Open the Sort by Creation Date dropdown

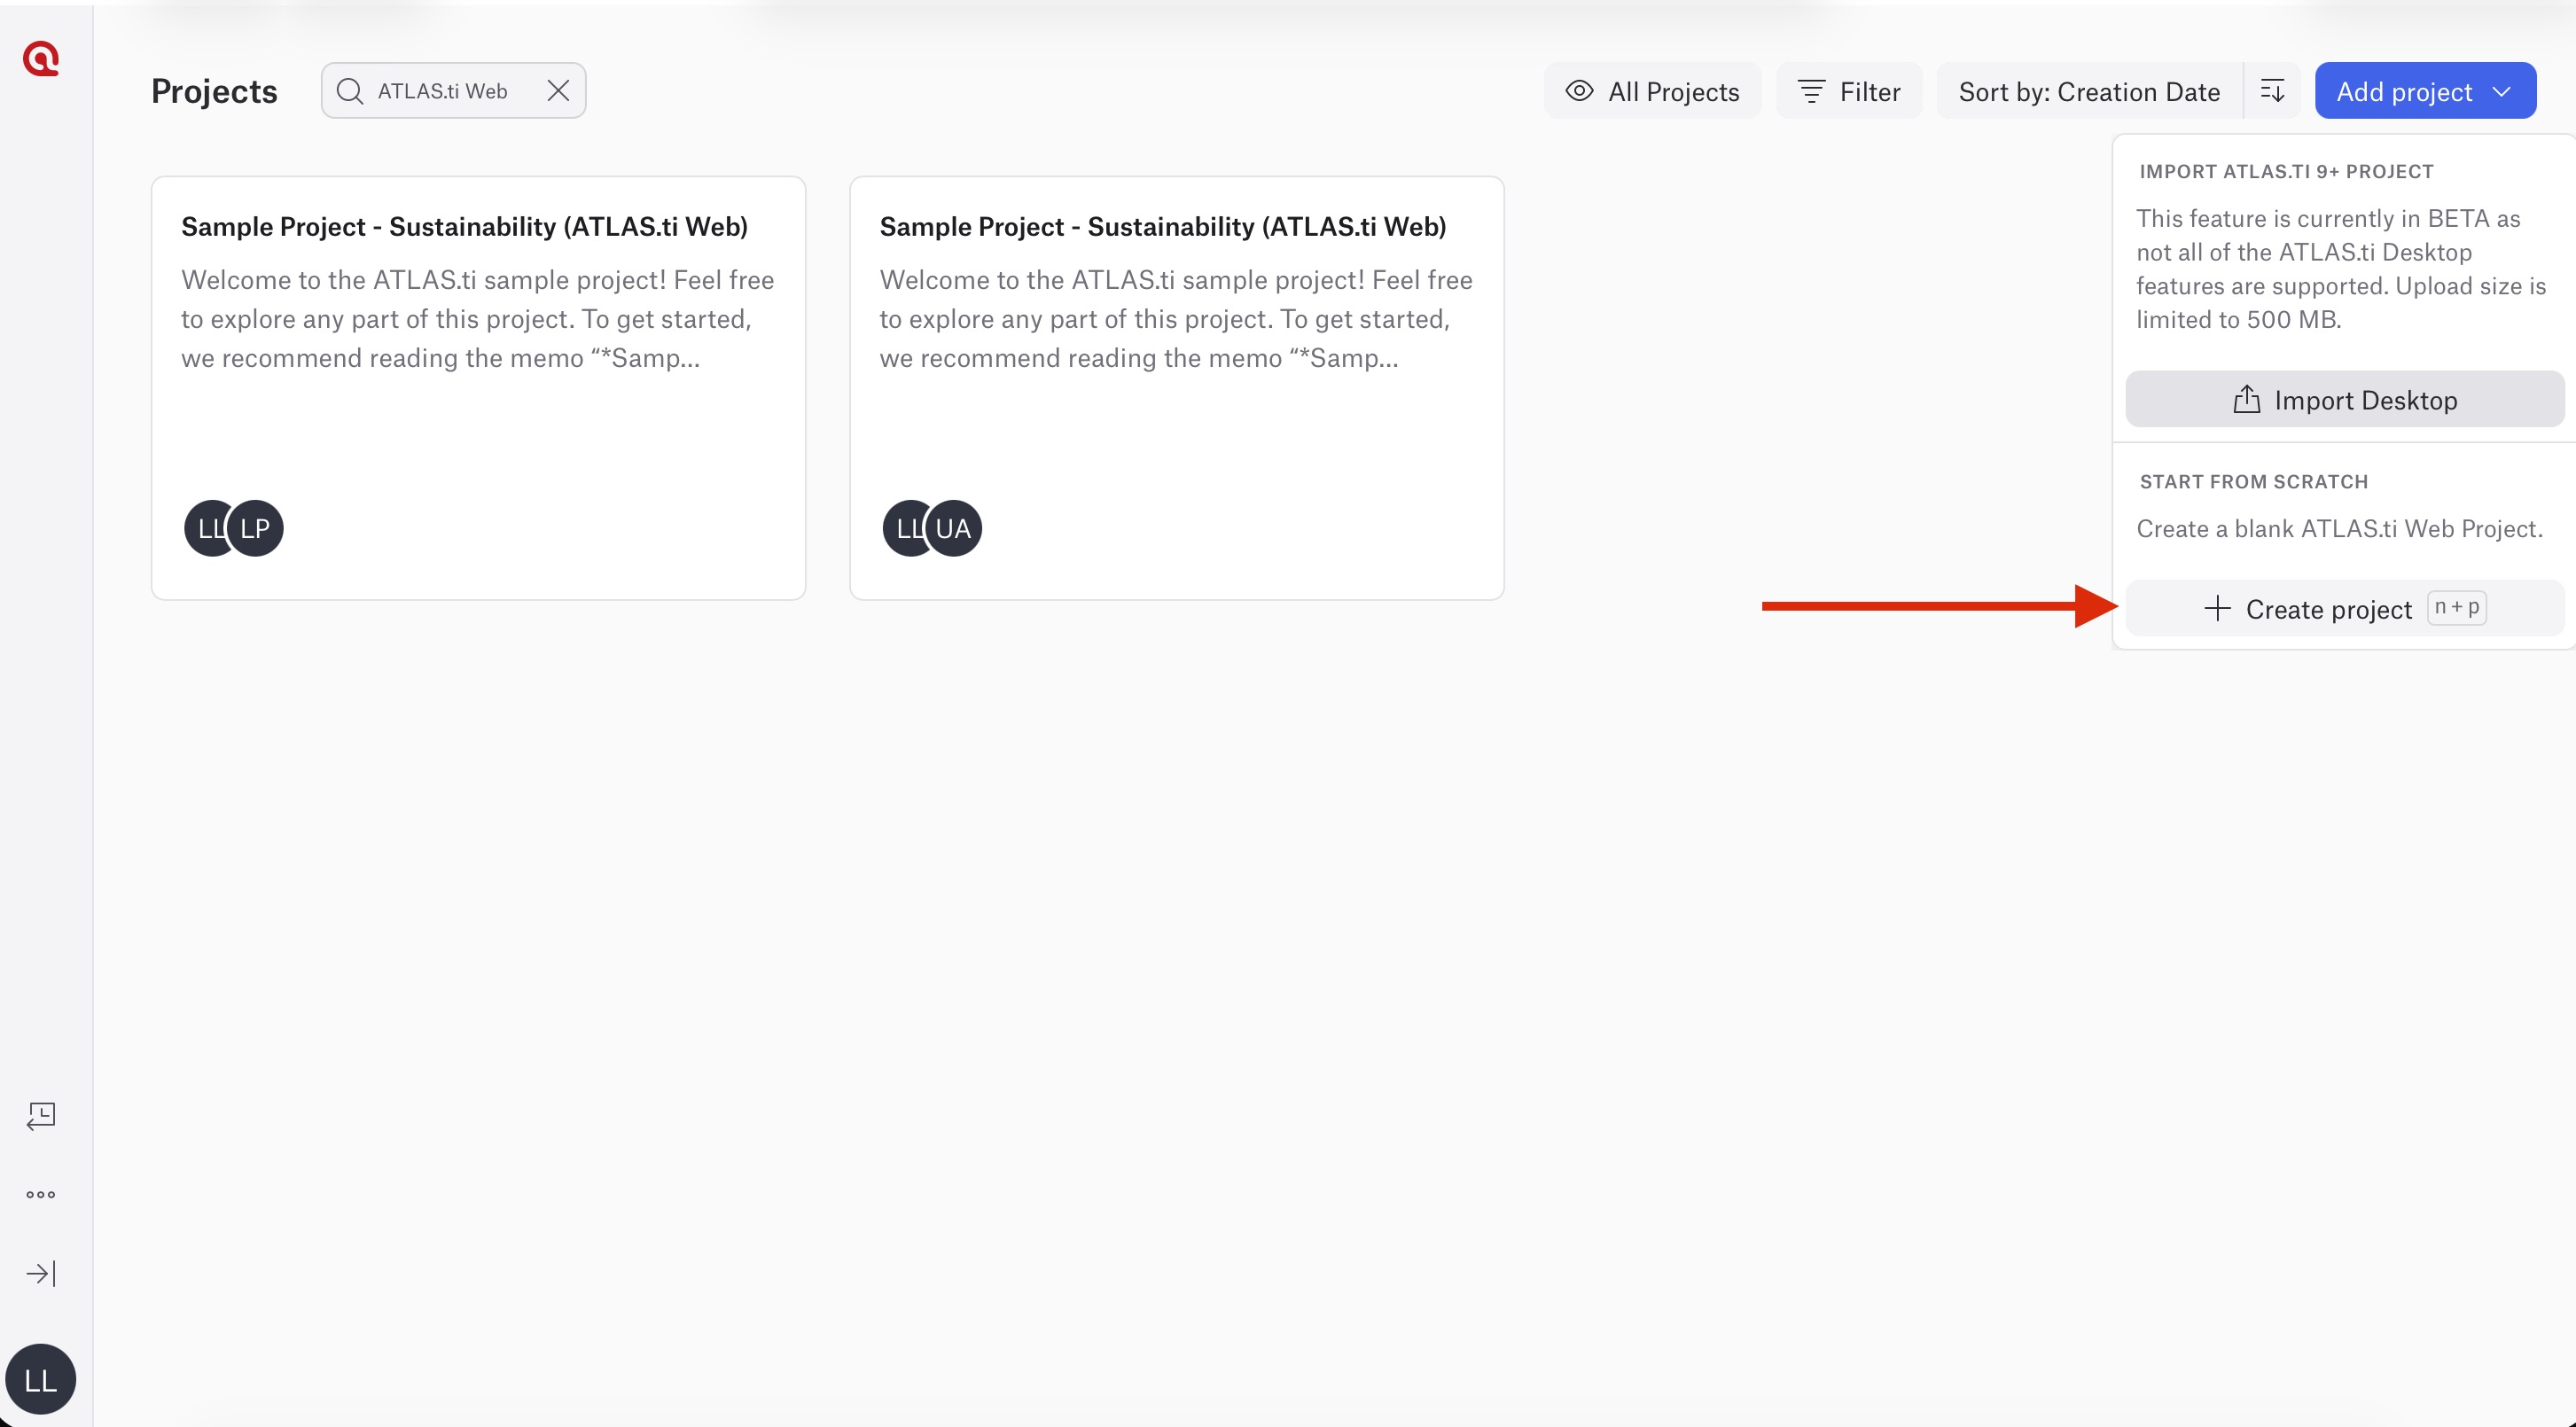click(x=2089, y=91)
